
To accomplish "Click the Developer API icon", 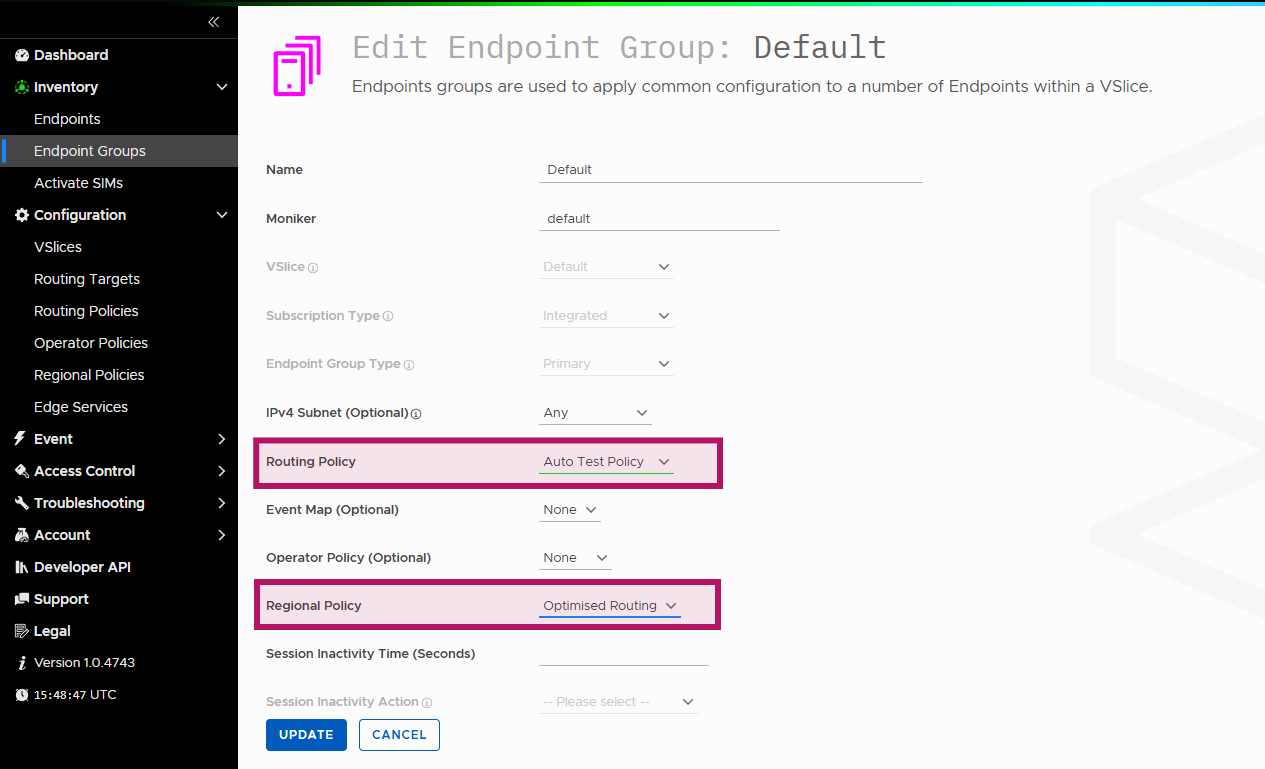I will tap(22, 567).
